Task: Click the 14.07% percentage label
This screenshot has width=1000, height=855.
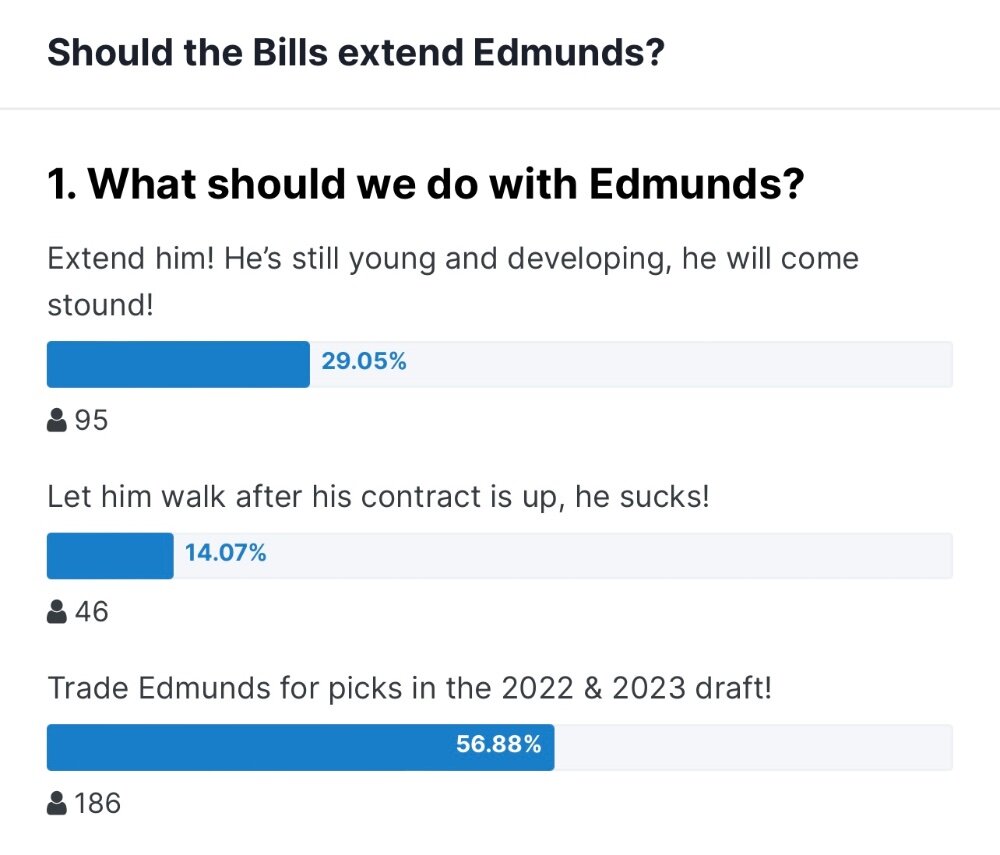Action: coord(225,553)
